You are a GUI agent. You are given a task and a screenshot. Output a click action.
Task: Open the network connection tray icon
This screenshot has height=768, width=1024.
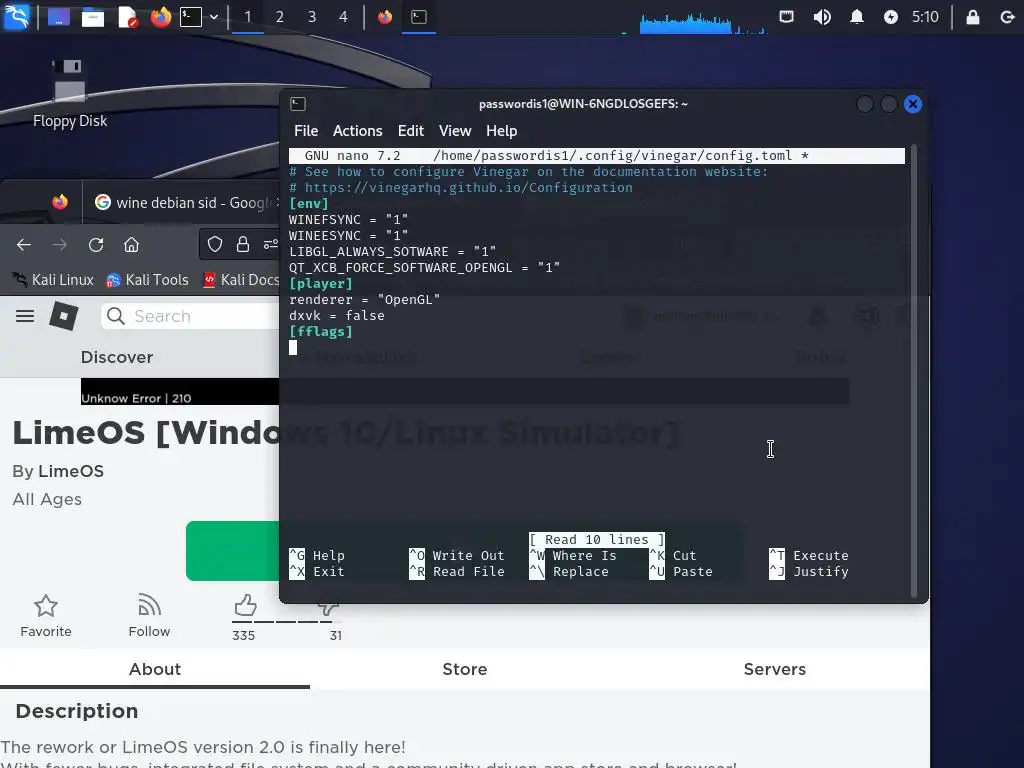coord(786,16)
